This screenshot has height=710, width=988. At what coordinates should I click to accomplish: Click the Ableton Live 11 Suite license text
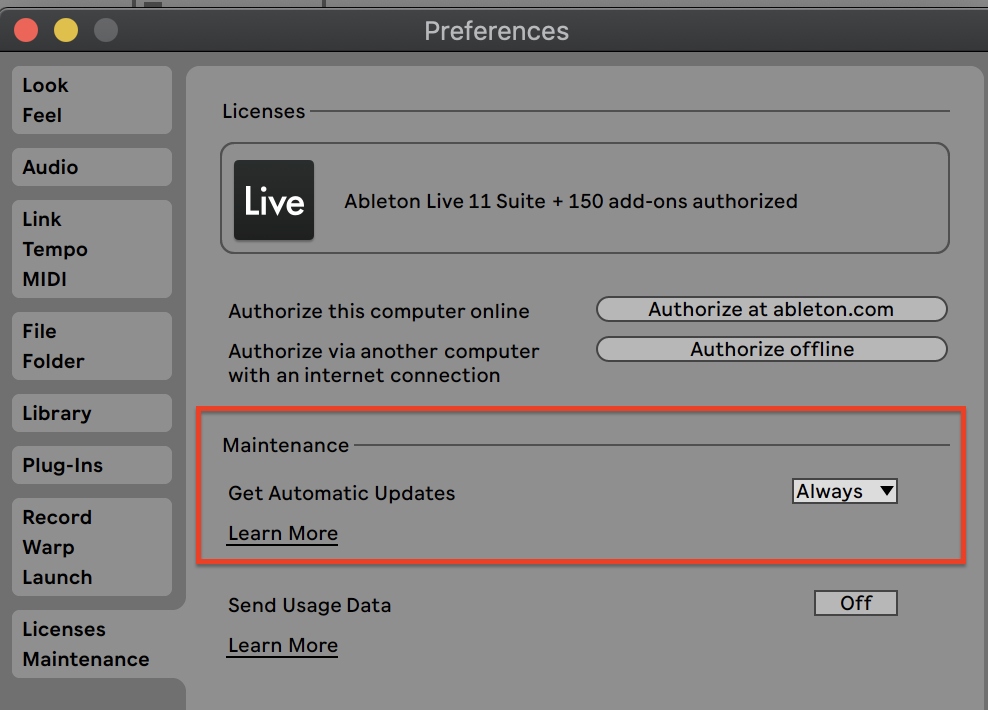click(x=571, y=201)
